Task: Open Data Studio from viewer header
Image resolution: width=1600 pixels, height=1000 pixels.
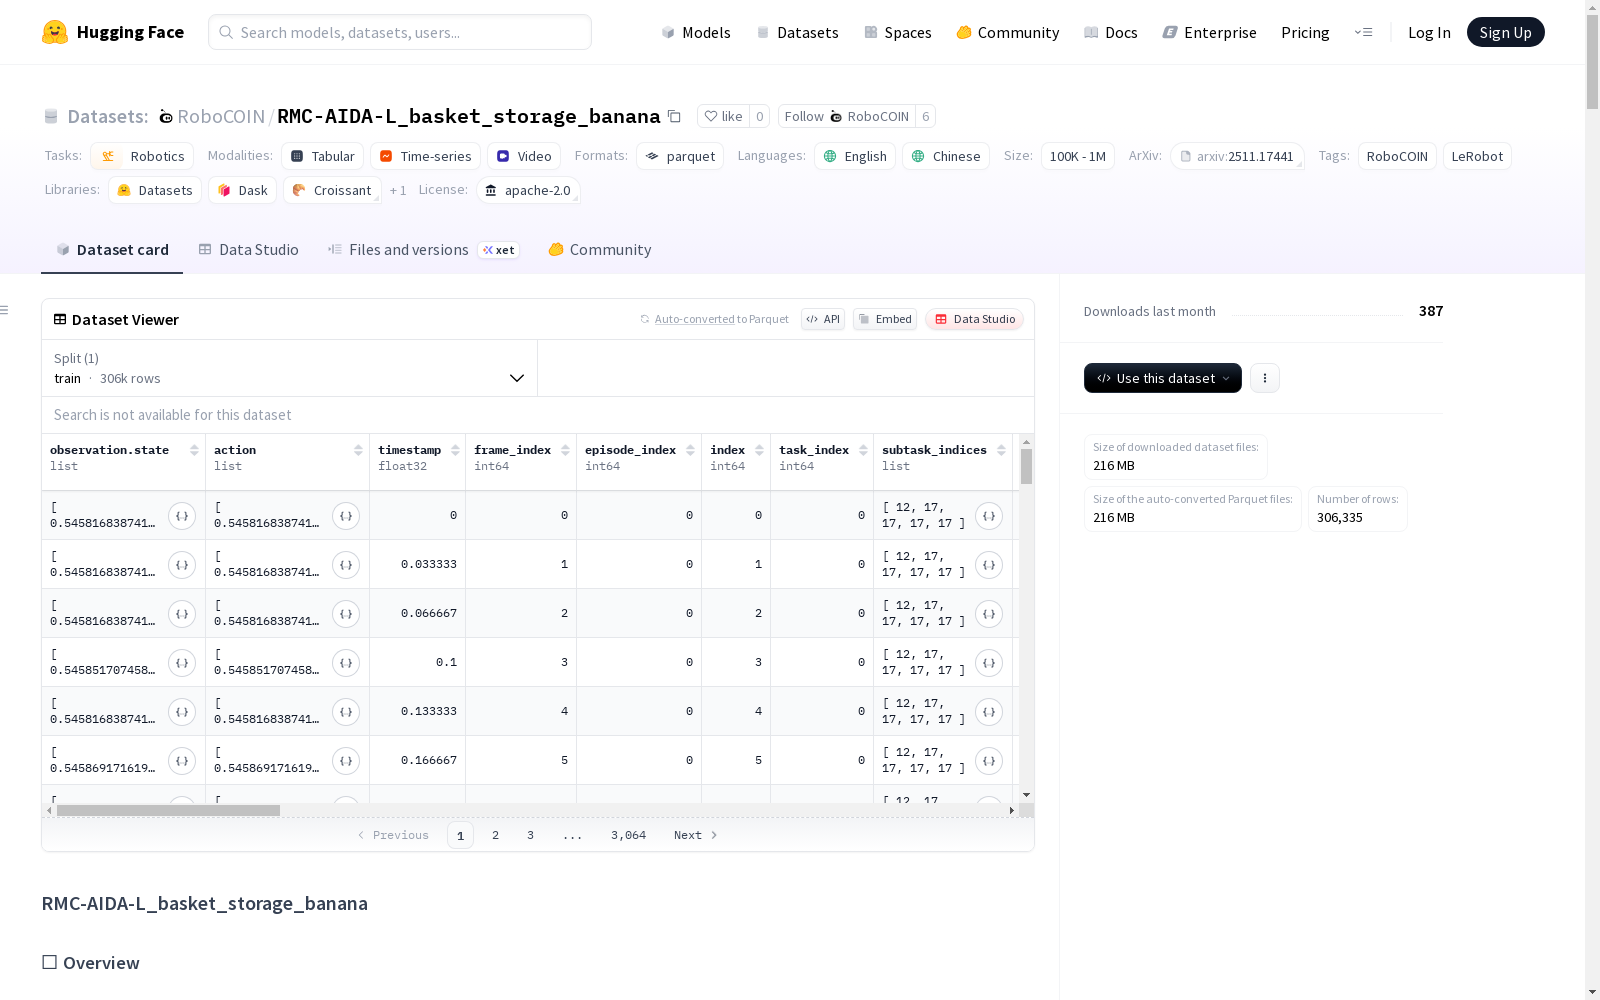Action: [x=975, y=319]
